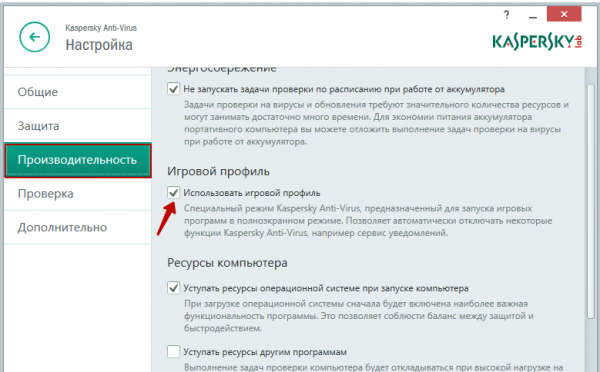
Task: Go back using the circular arrow button
Action: pyautogui.click(x=34, y=37)
